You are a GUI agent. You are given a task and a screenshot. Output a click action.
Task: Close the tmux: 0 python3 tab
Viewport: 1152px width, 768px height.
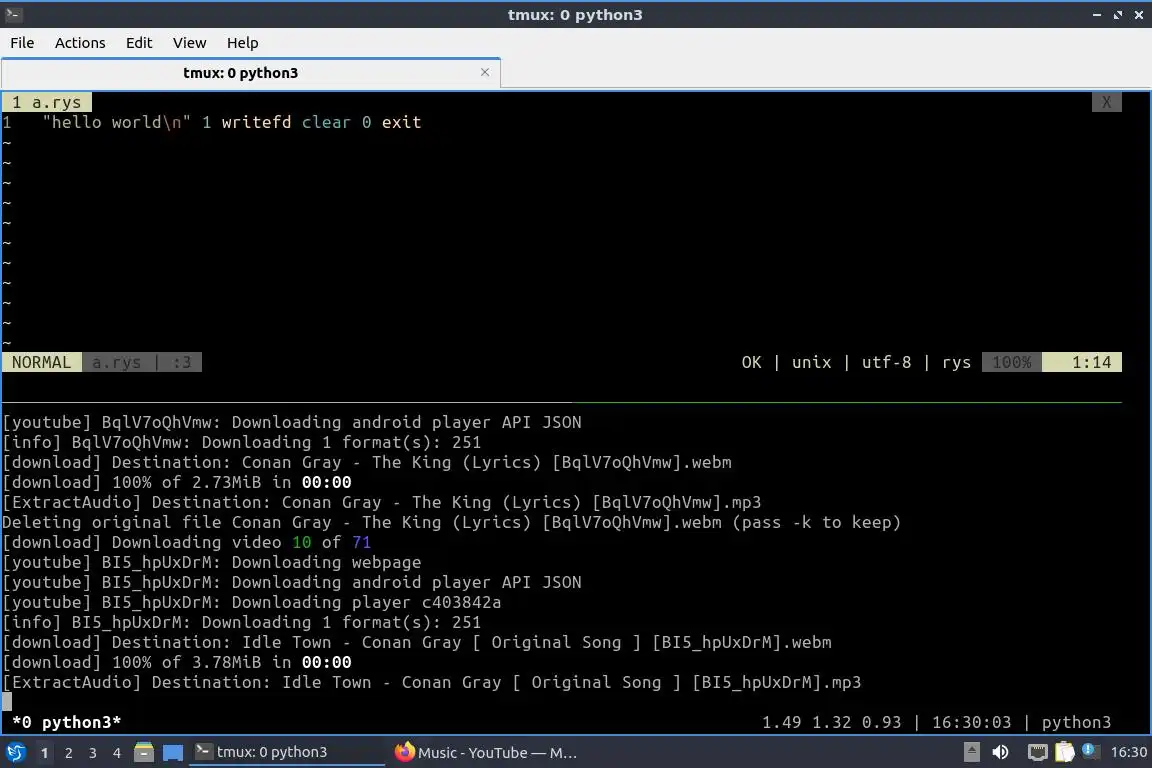pyautogui.click(x=485, y=72)
